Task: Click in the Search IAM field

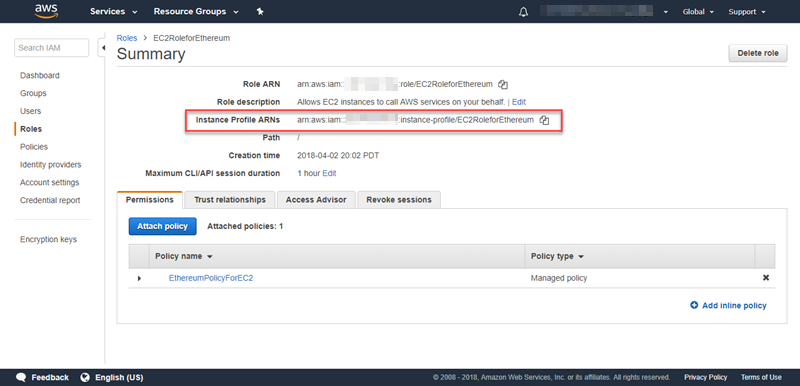Action: (52, 48)
